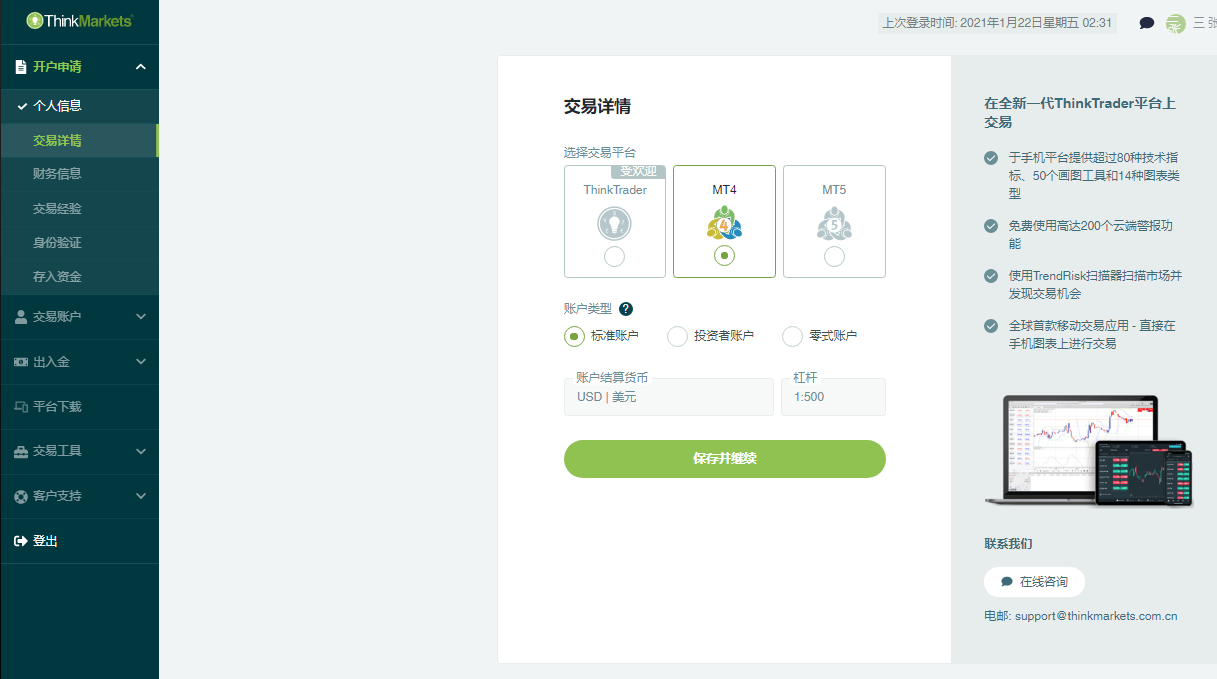Open the 账户结算货币 USD dropdown
1217x679 pixels.
pyautogui.click(x=669, y=397)
